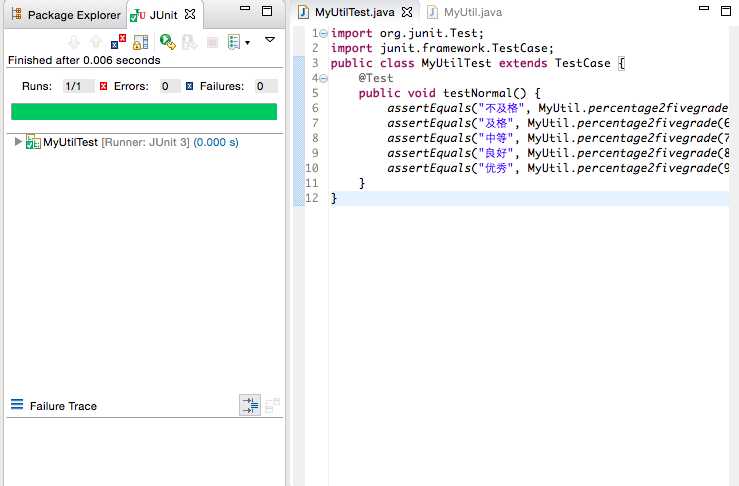
Task: Open the Test Run History icon
Action: [x=234, y=42]
